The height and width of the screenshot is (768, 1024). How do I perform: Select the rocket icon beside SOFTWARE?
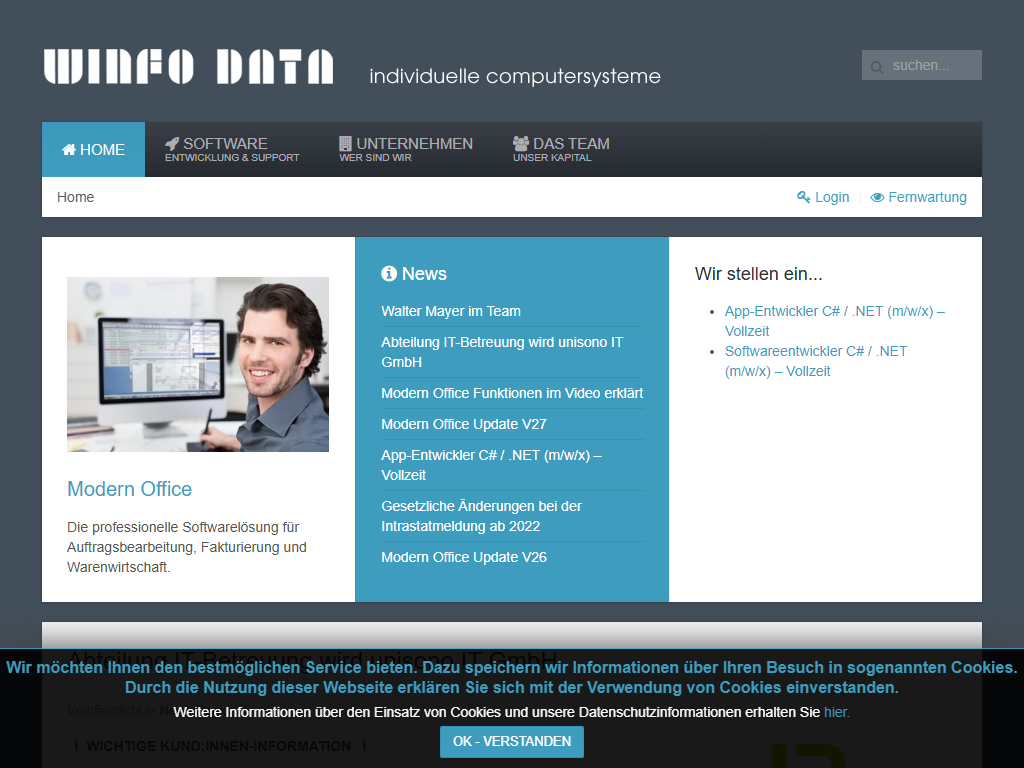pyautogui.click(x=172, y=143)
